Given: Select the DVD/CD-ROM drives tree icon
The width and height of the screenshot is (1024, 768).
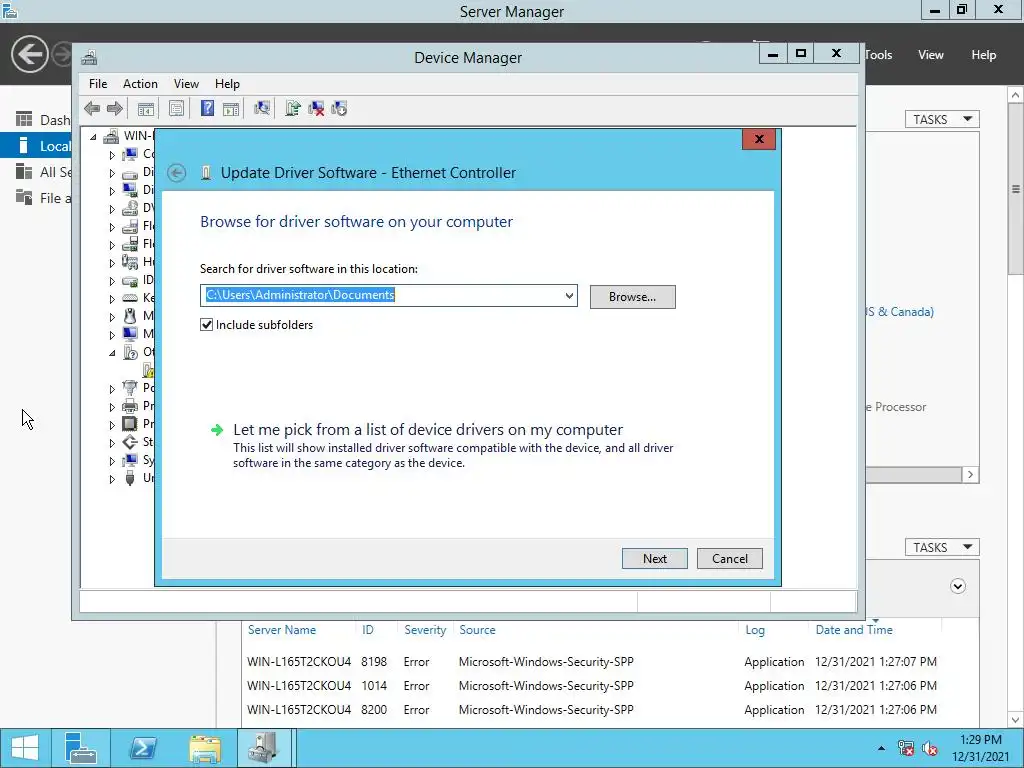Looking at the screenshot, I should pos(130,208).
